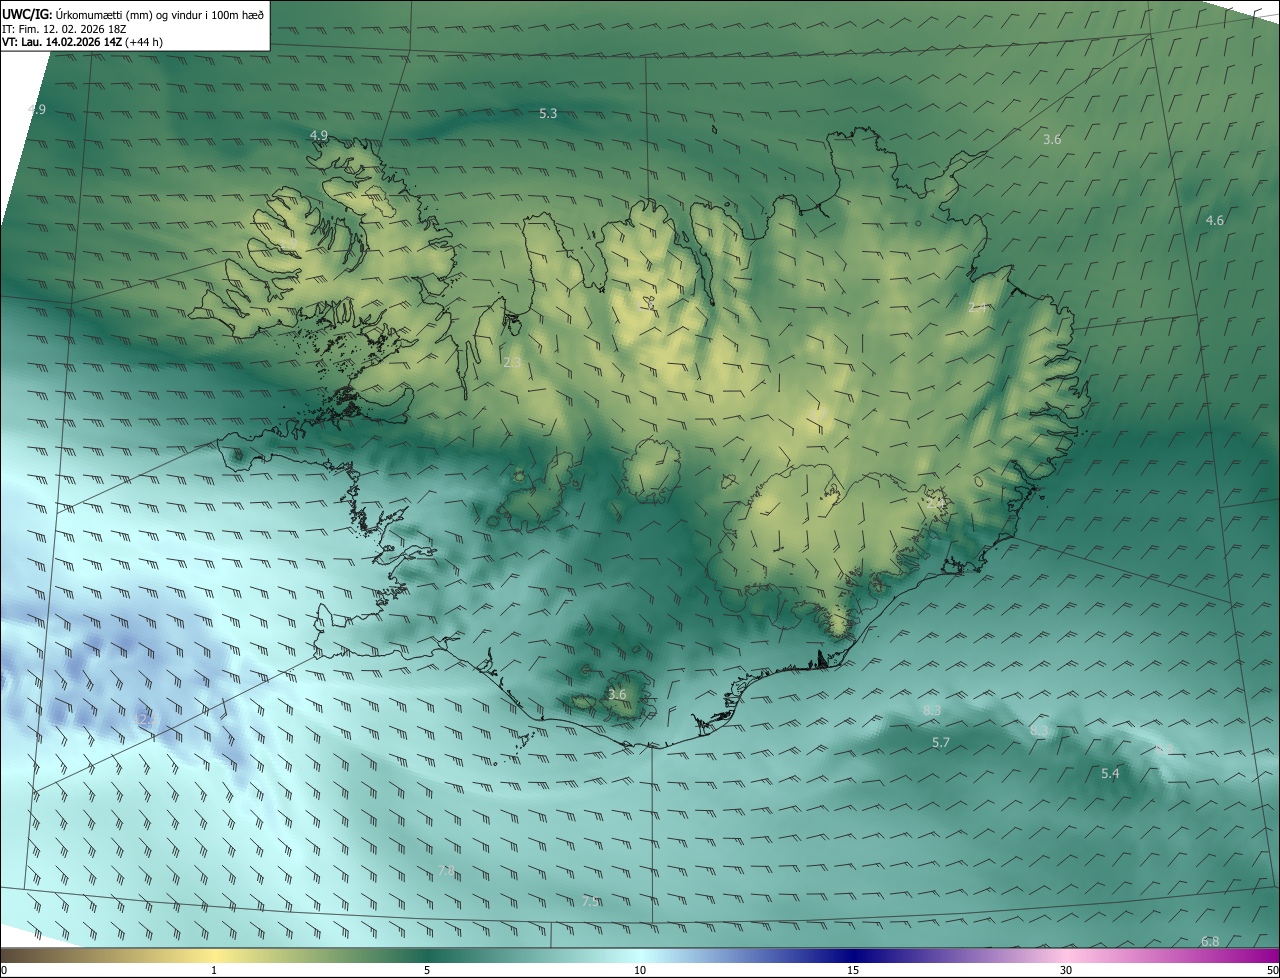Click the UWC/IG Úrkomumætti title line
The width and height of the screenshot is (1280, 978).
coord(133,13)
